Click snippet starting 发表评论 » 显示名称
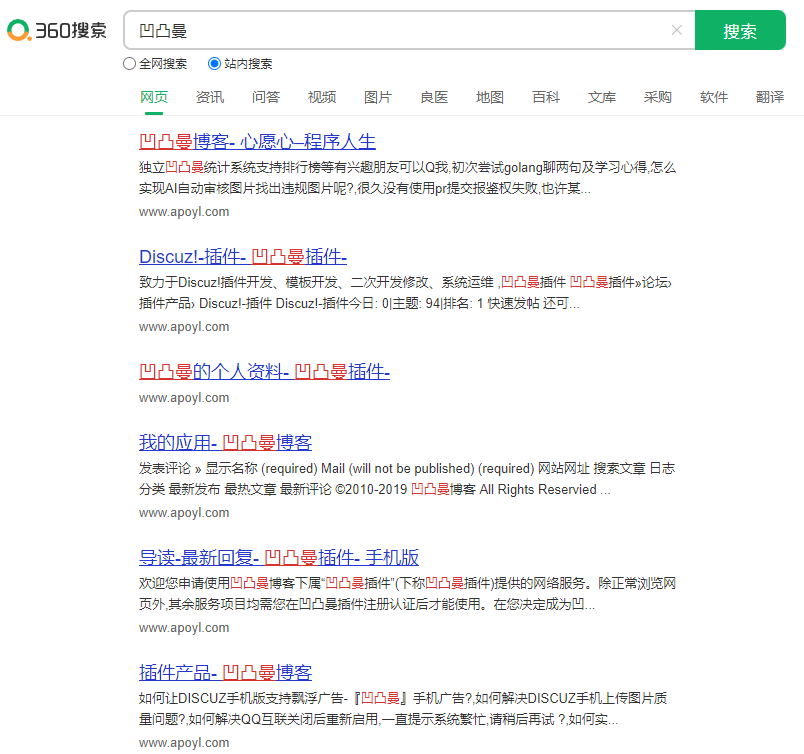 click(407, 479)
